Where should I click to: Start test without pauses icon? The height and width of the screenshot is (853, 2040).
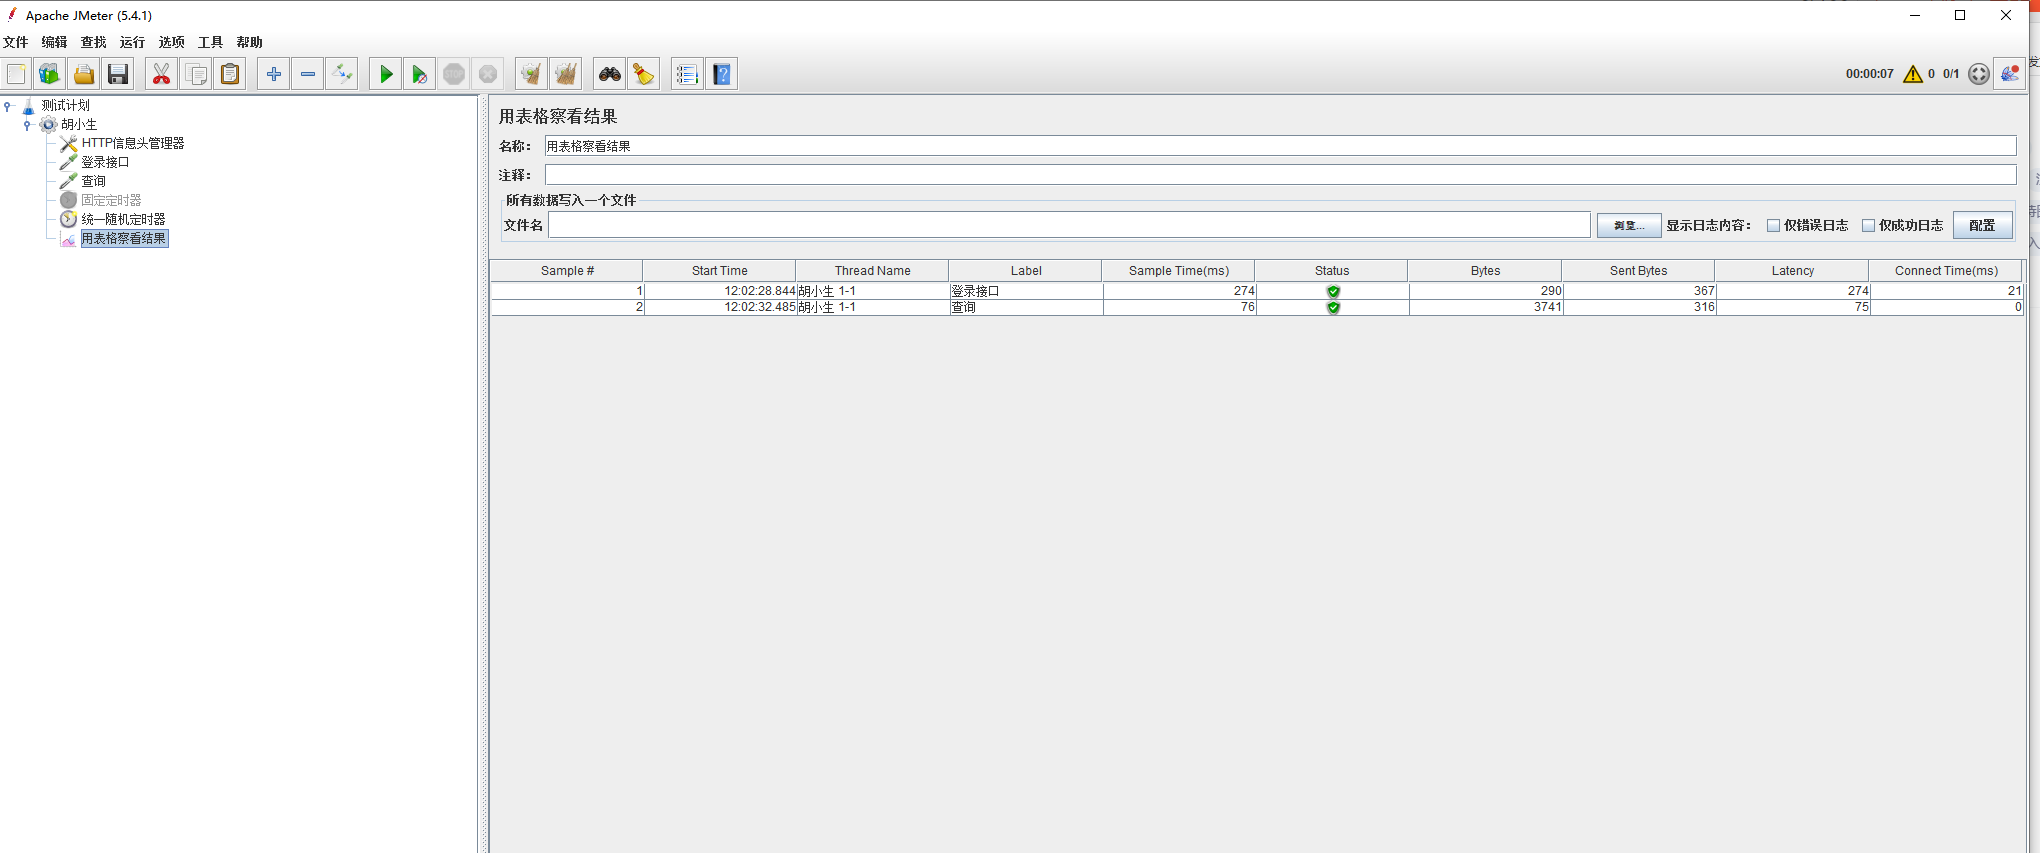[420, 74]
